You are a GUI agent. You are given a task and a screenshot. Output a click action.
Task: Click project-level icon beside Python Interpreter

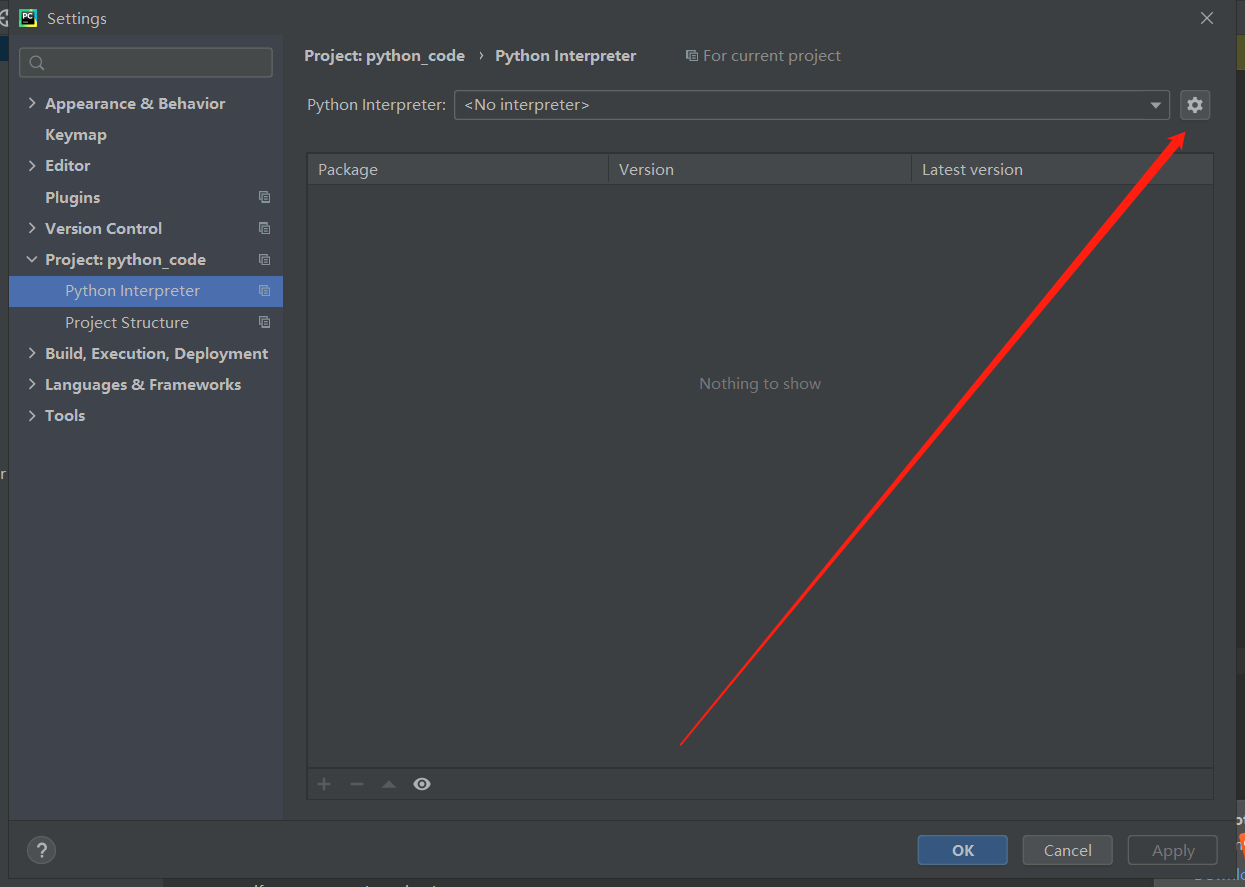pos(264,291)
